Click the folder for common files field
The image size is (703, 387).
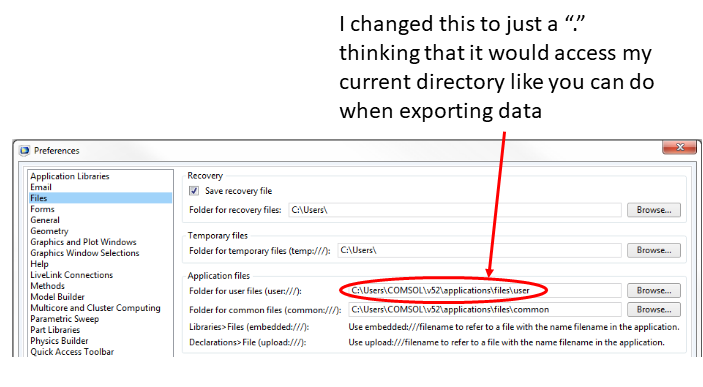pos(485,309)
